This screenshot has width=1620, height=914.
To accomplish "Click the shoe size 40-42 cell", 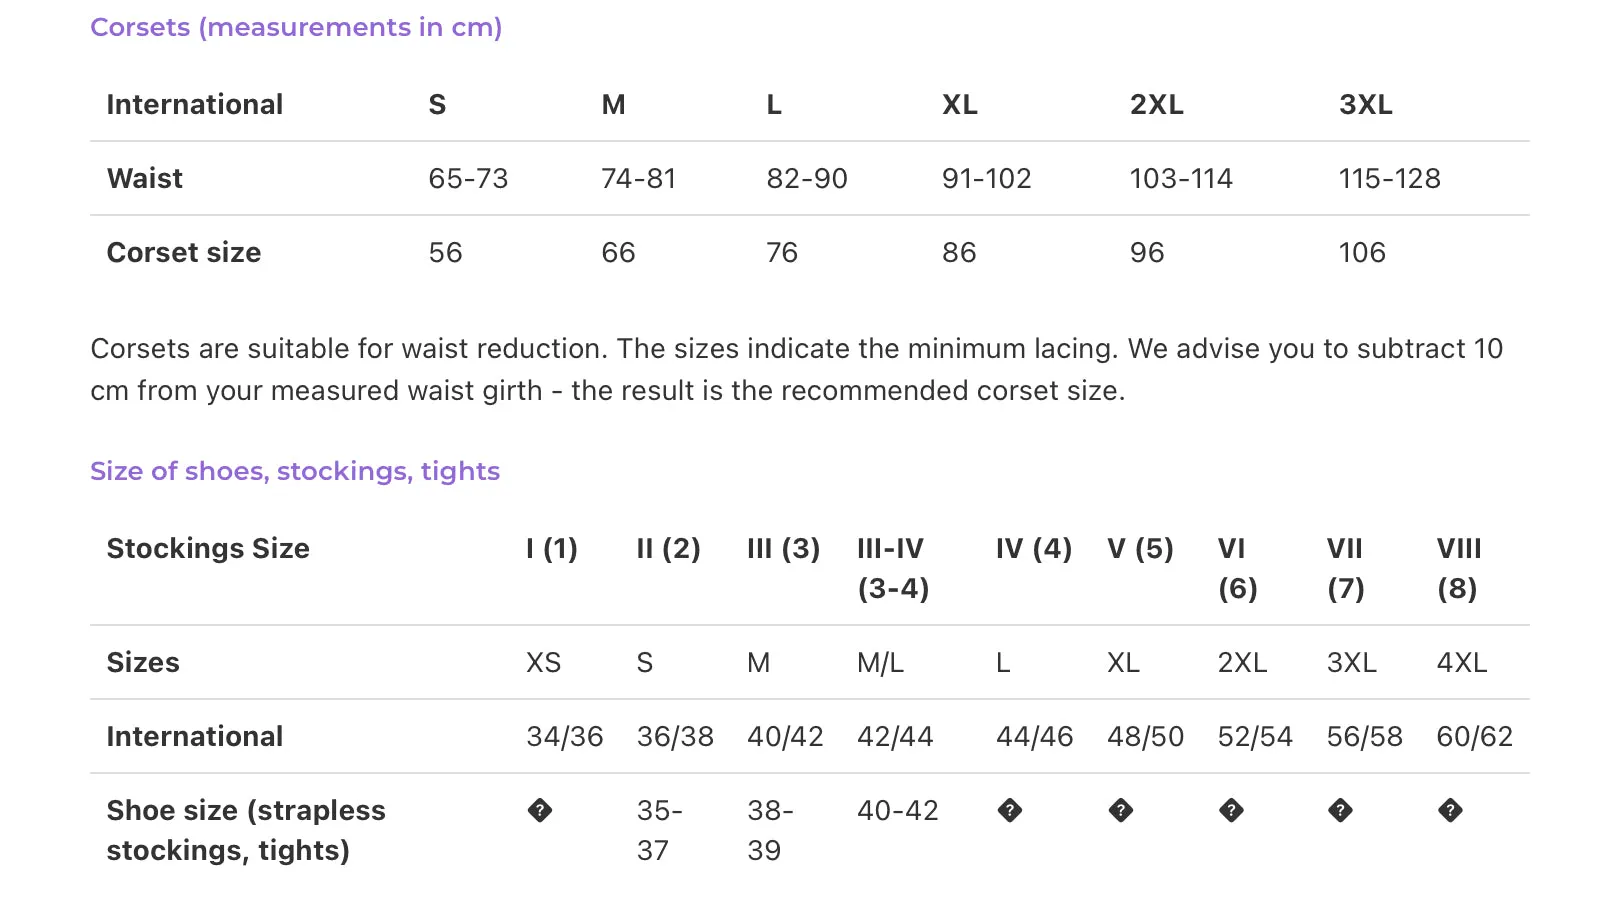I will coord(898,810).
